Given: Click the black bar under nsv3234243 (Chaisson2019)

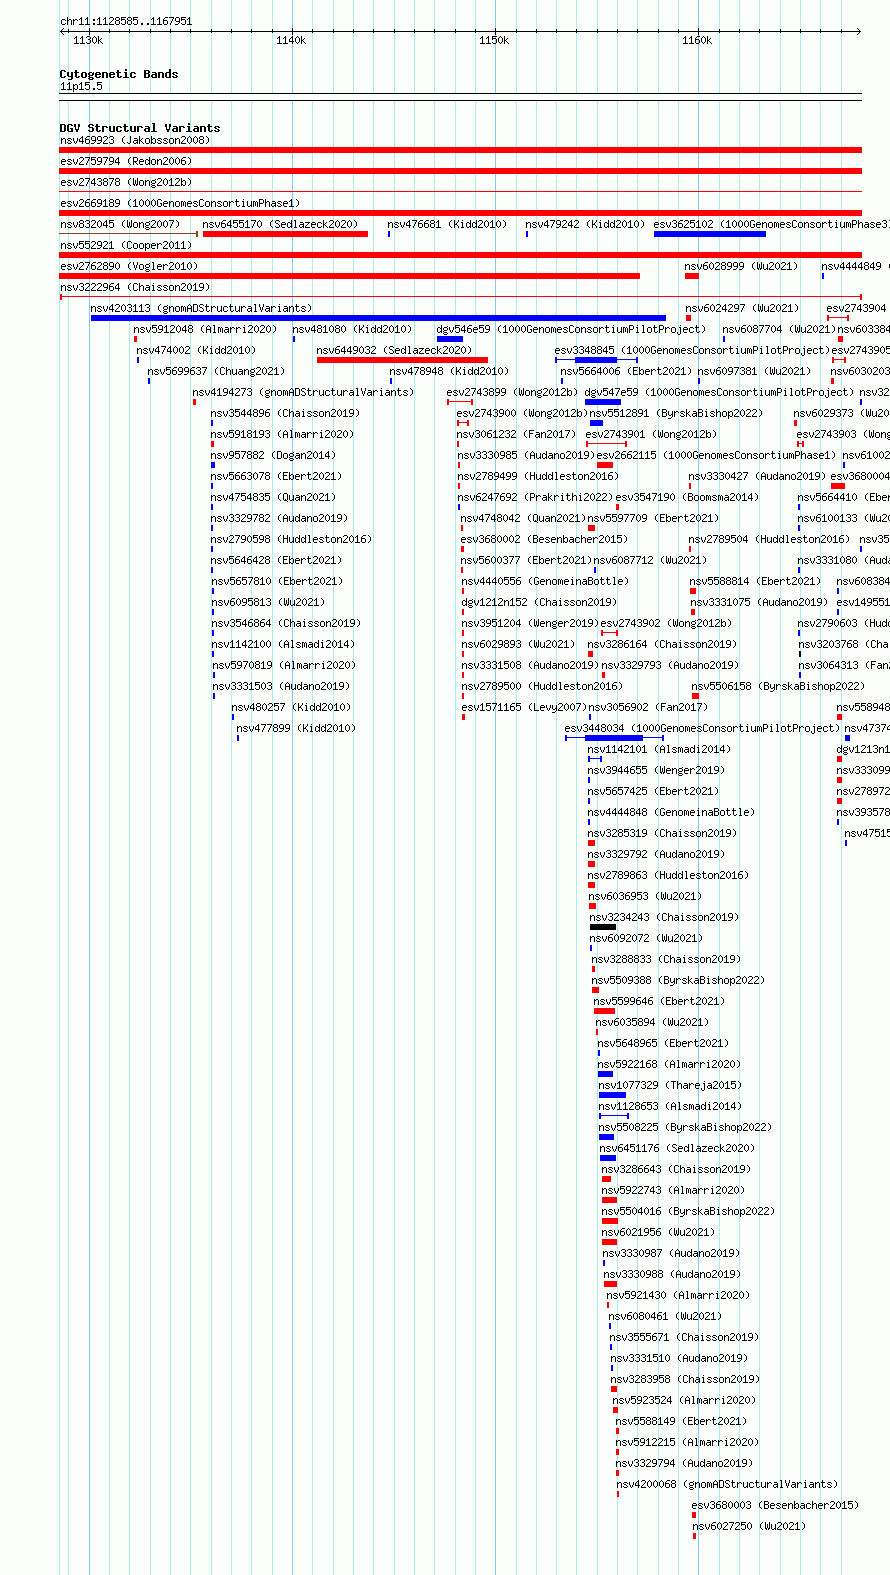Looking at the screenshot, I should (x=603, y=927).
